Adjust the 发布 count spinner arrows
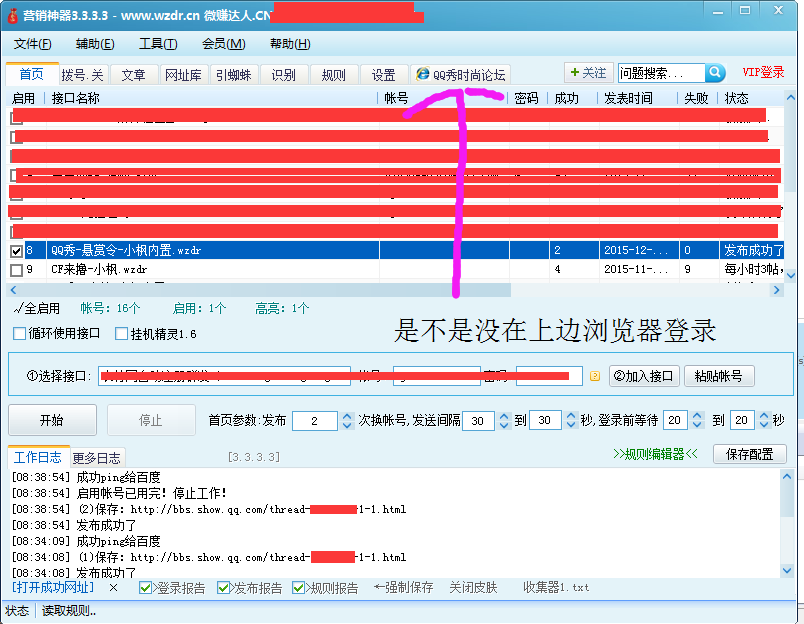804x624 pixels. click(347, 421)
